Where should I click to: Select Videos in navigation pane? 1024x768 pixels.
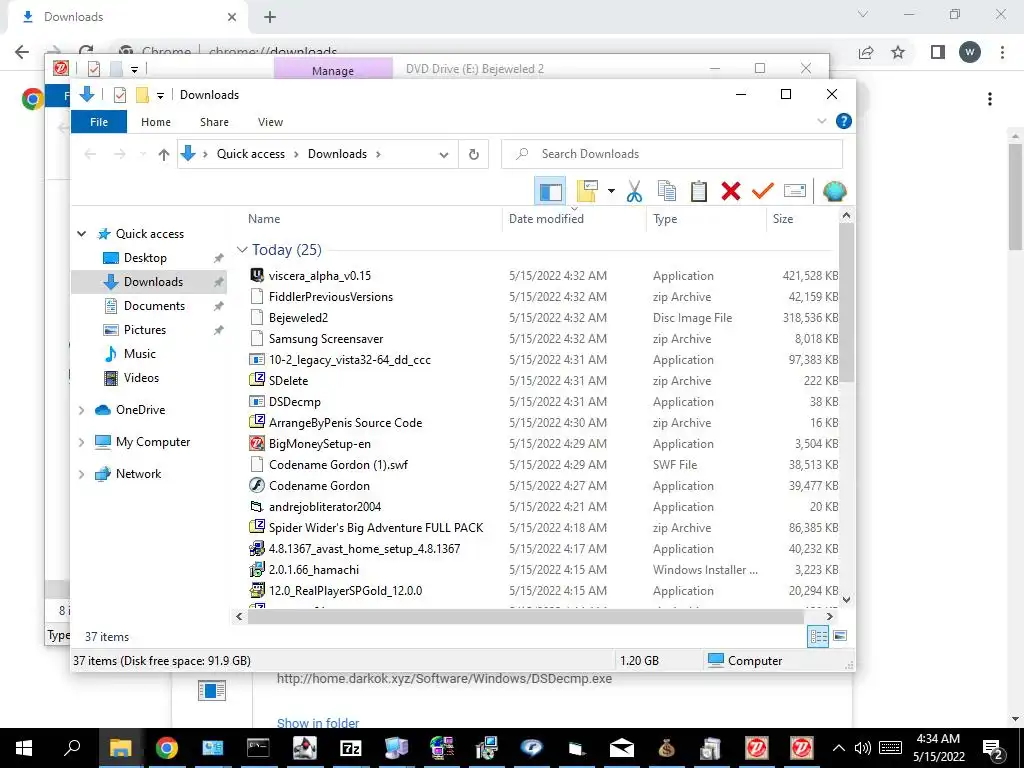tap(141, 378)
